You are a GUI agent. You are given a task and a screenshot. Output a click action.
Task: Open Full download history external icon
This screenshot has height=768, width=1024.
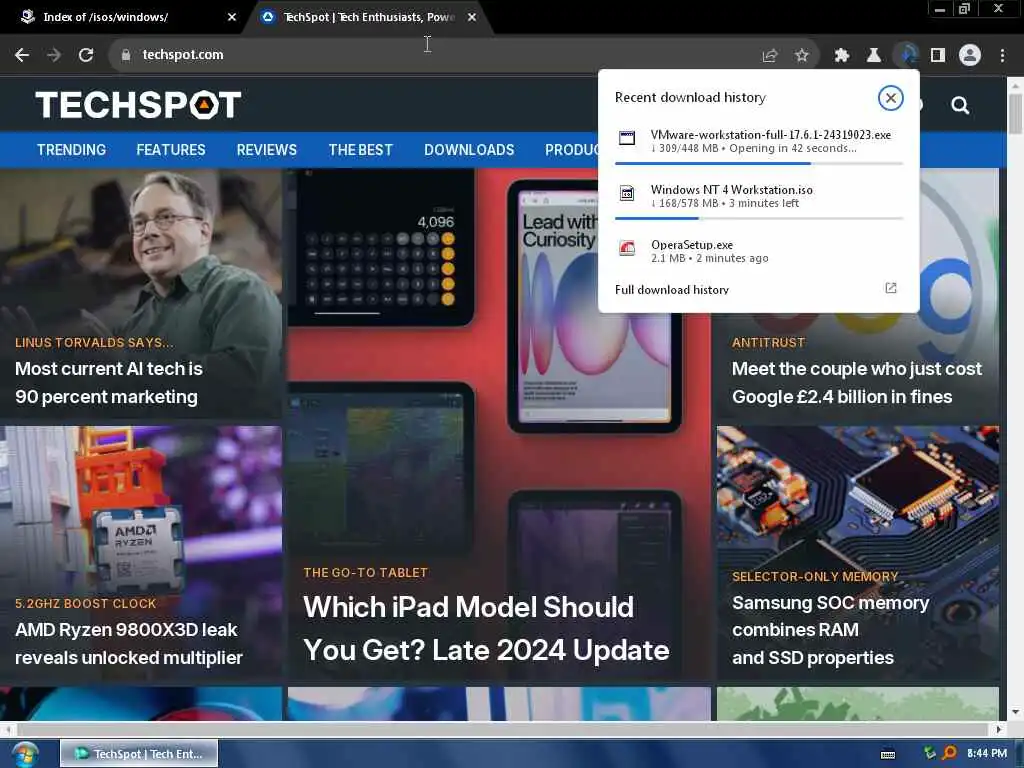tap(891, 288)
